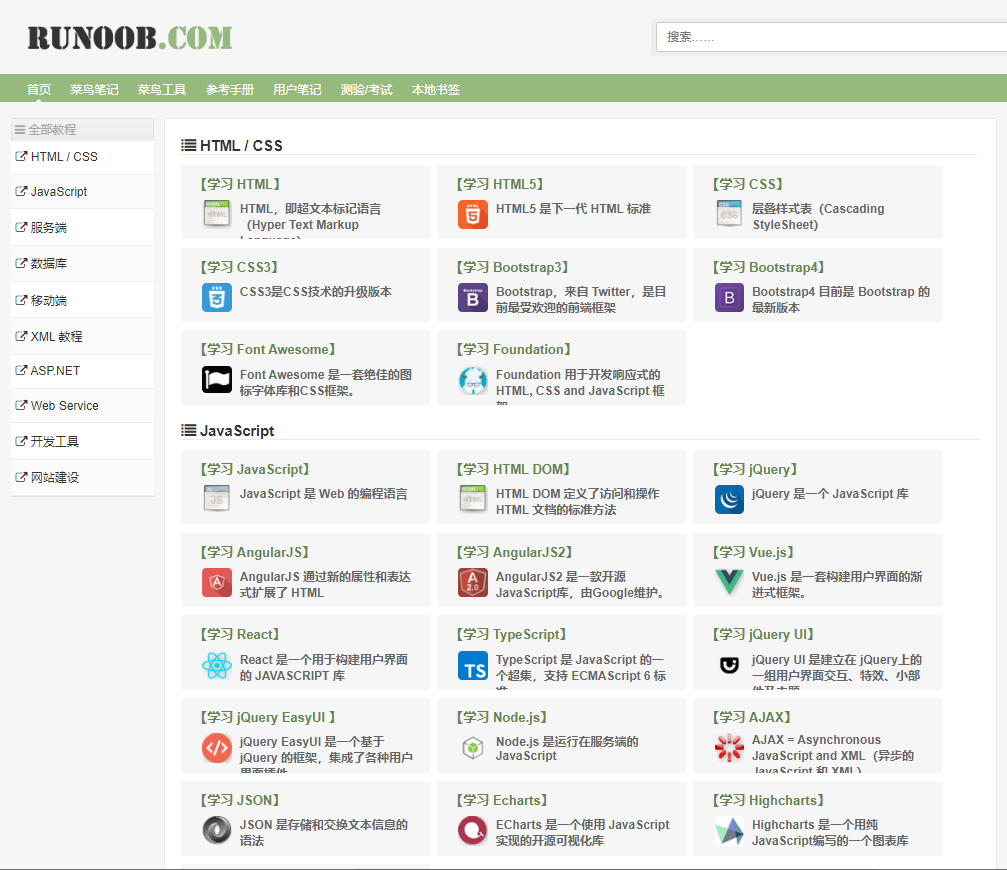Open JavaScript in the sidebar

click(x=82, y=191)
